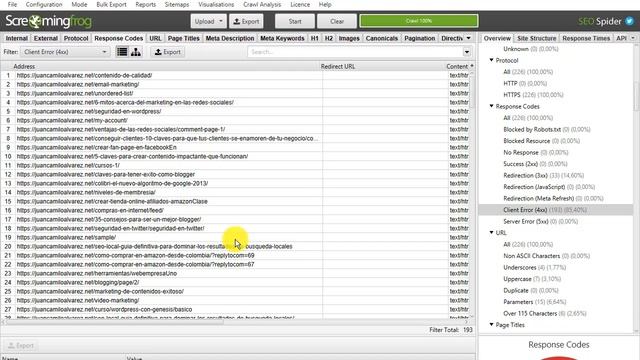This screenshot has height=360, width=640.
Task: Switch to the H2 tab
Action: [x=329, y=38]
